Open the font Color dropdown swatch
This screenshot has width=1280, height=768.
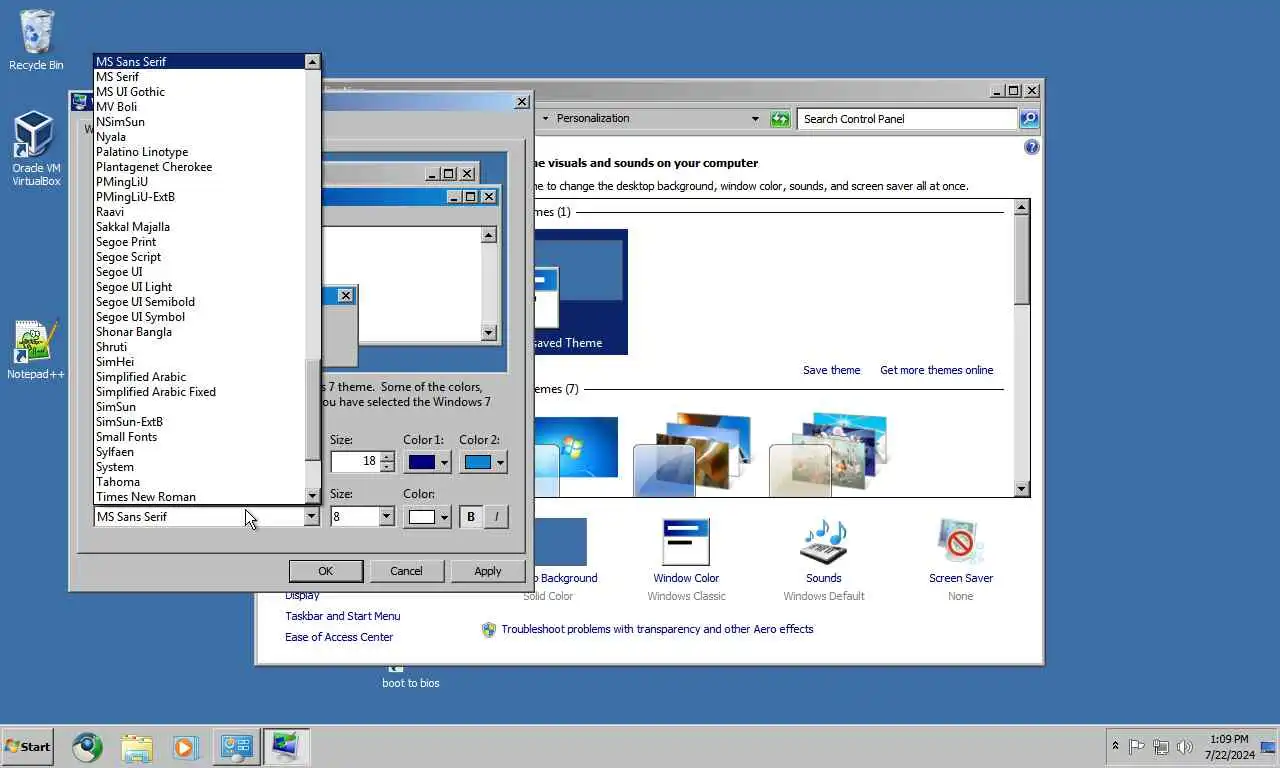tap(428, 517)
